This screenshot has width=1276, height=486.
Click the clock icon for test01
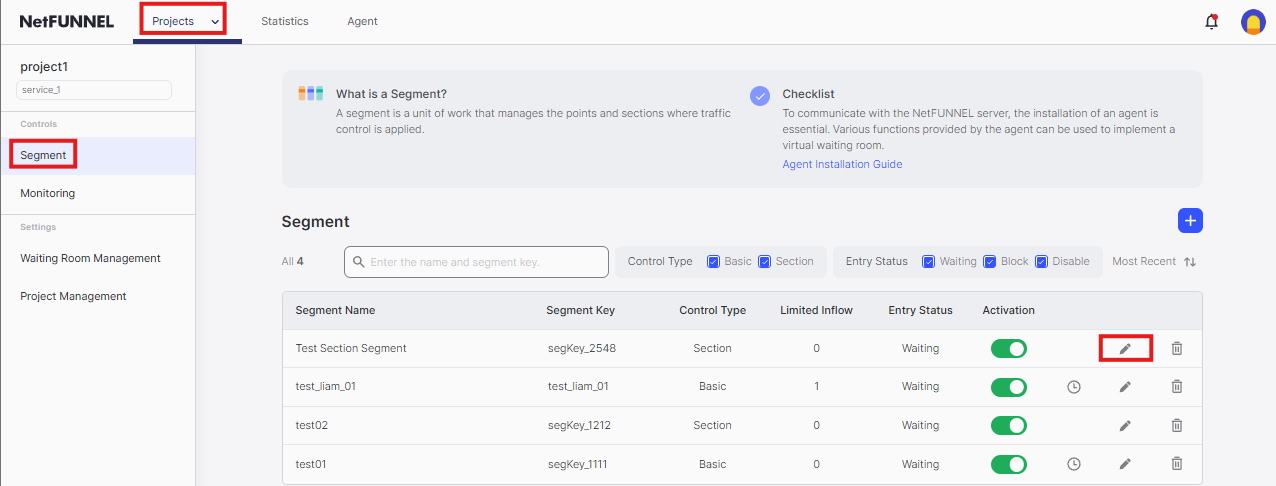[x=1074, y=464]
